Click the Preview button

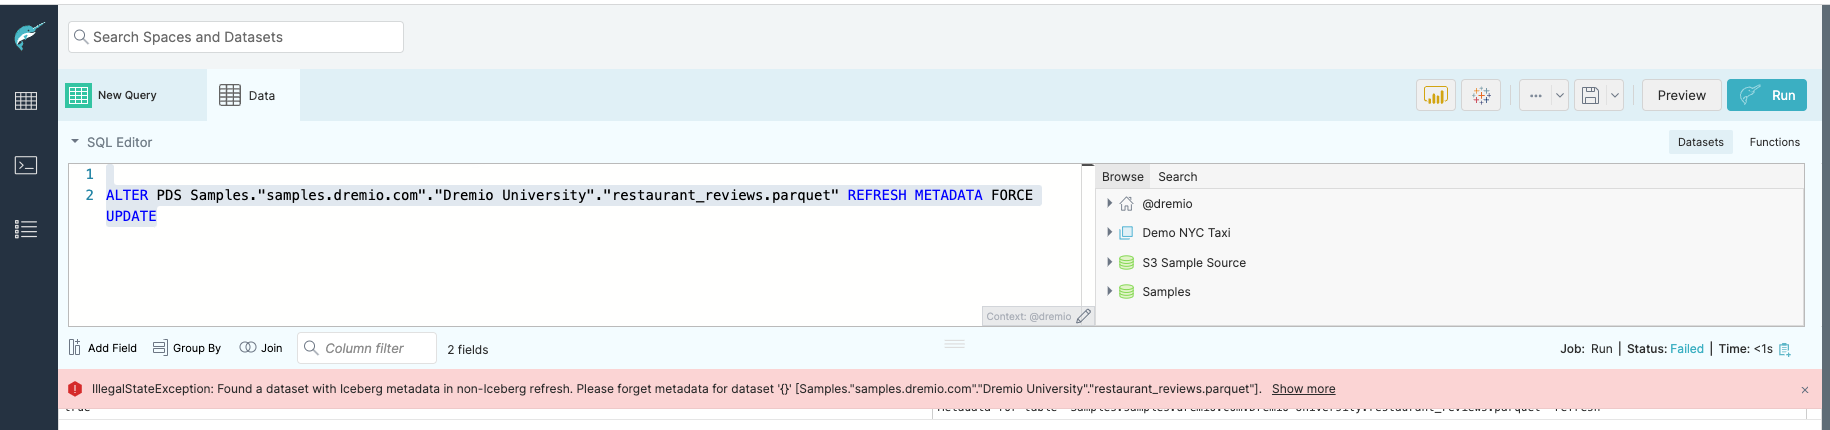[1682, 96]
